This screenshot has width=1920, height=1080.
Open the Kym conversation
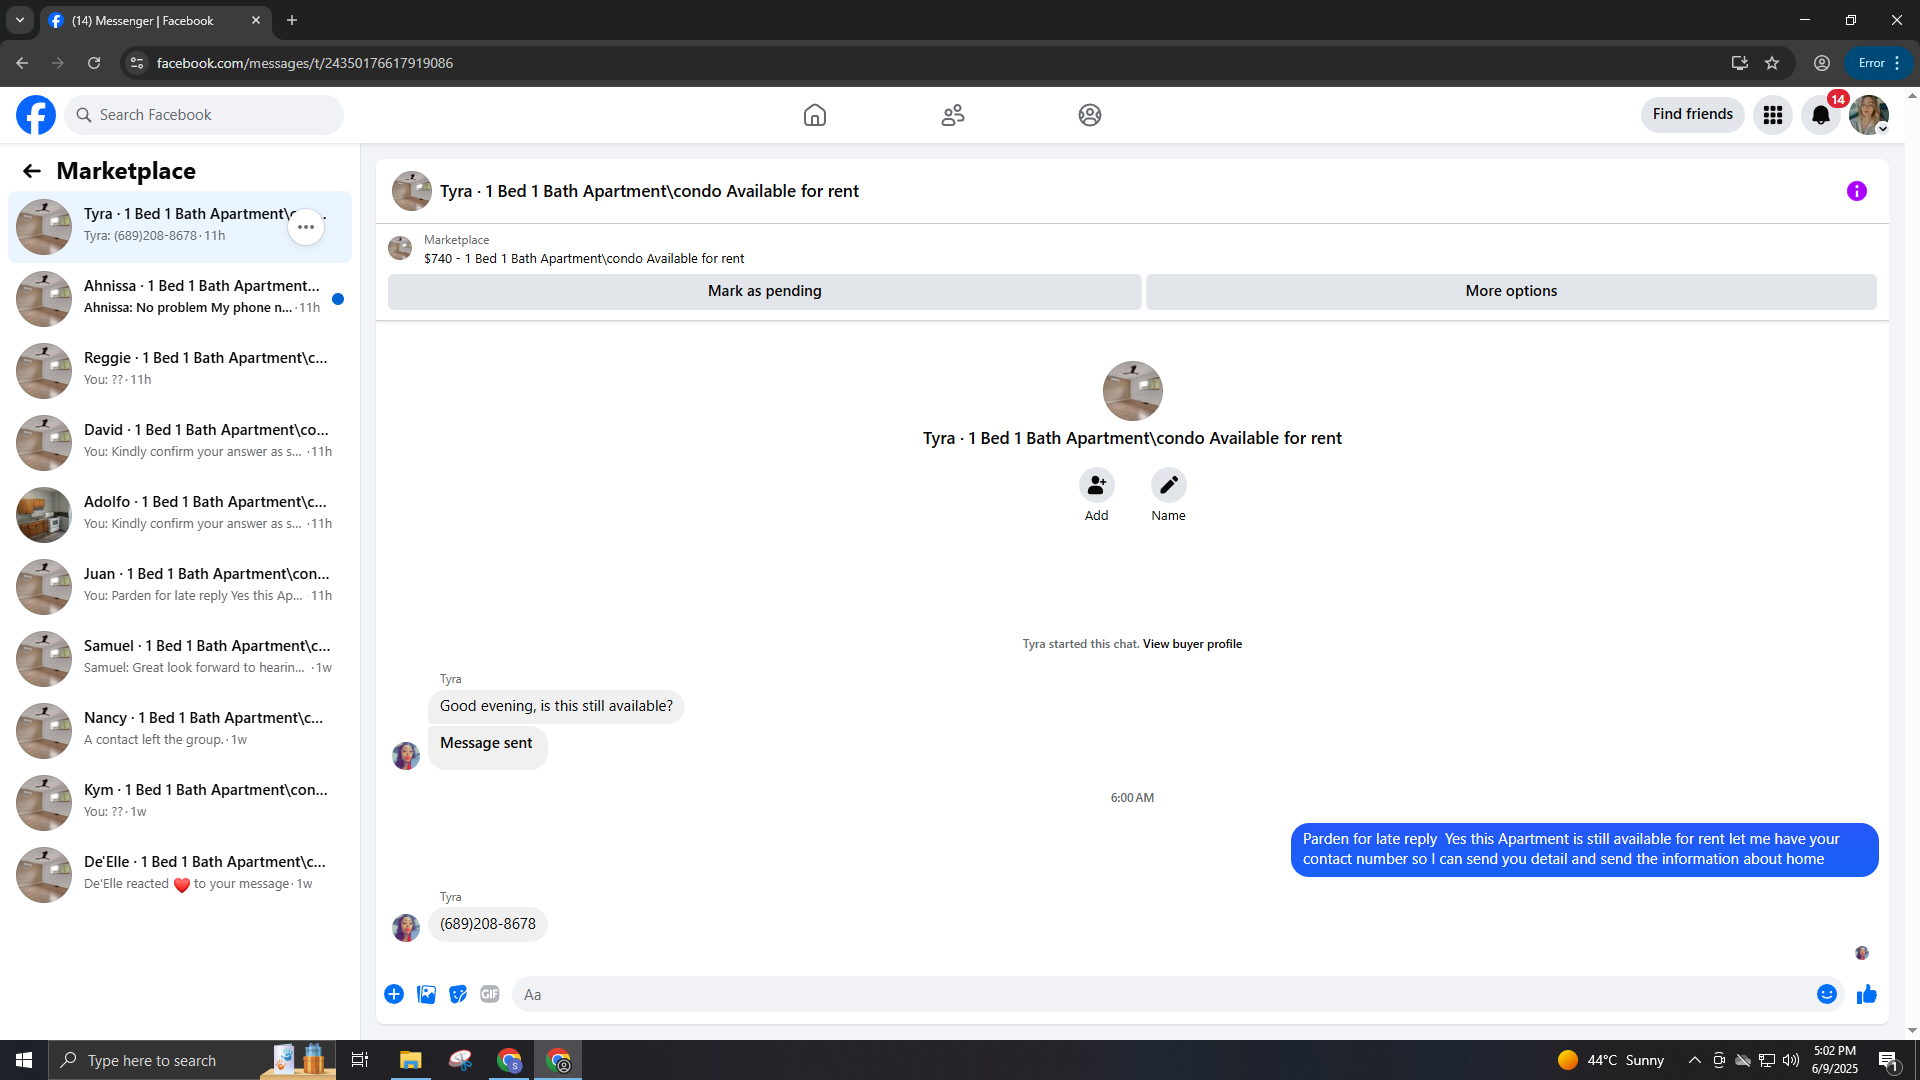(x=180, y=802)
